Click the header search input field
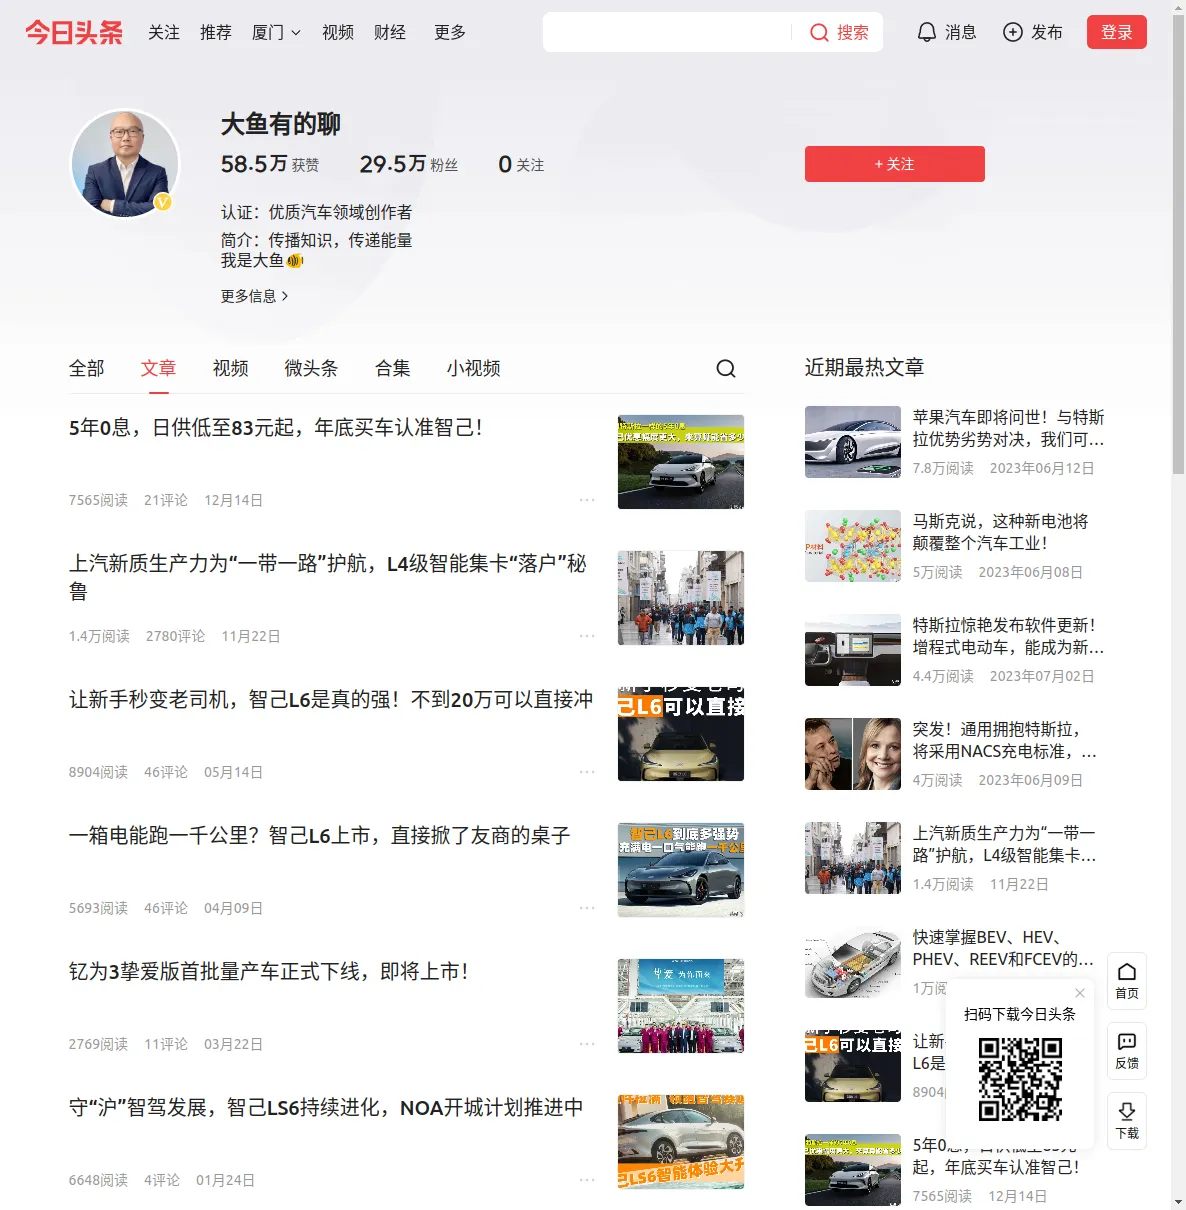 tap(668, 32)
